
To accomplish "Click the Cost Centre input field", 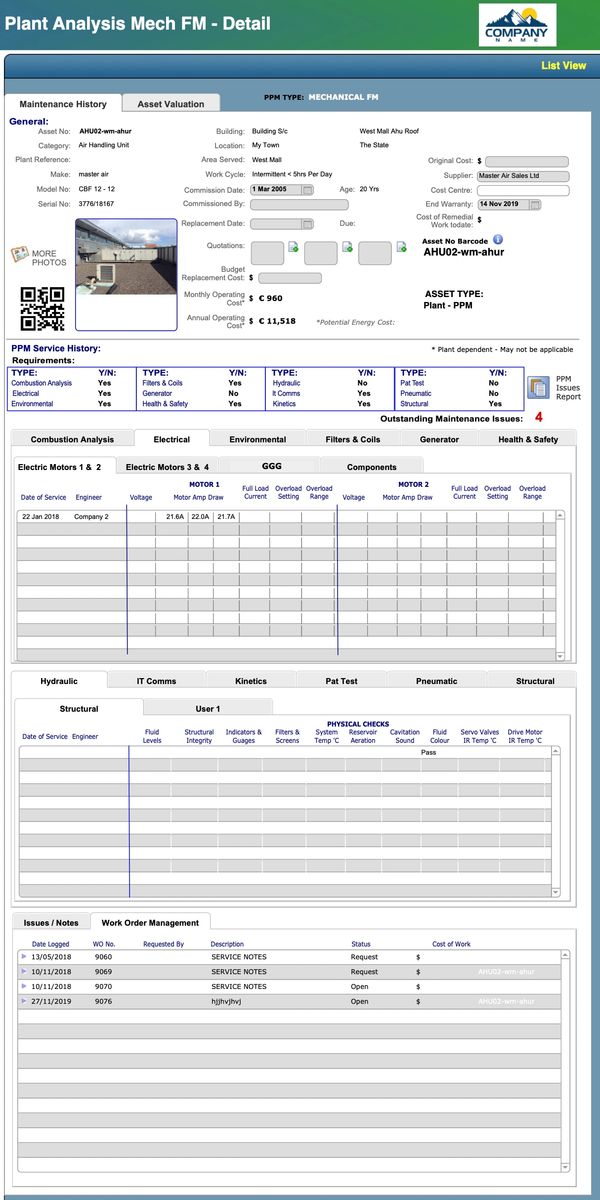I will point(523,190).
